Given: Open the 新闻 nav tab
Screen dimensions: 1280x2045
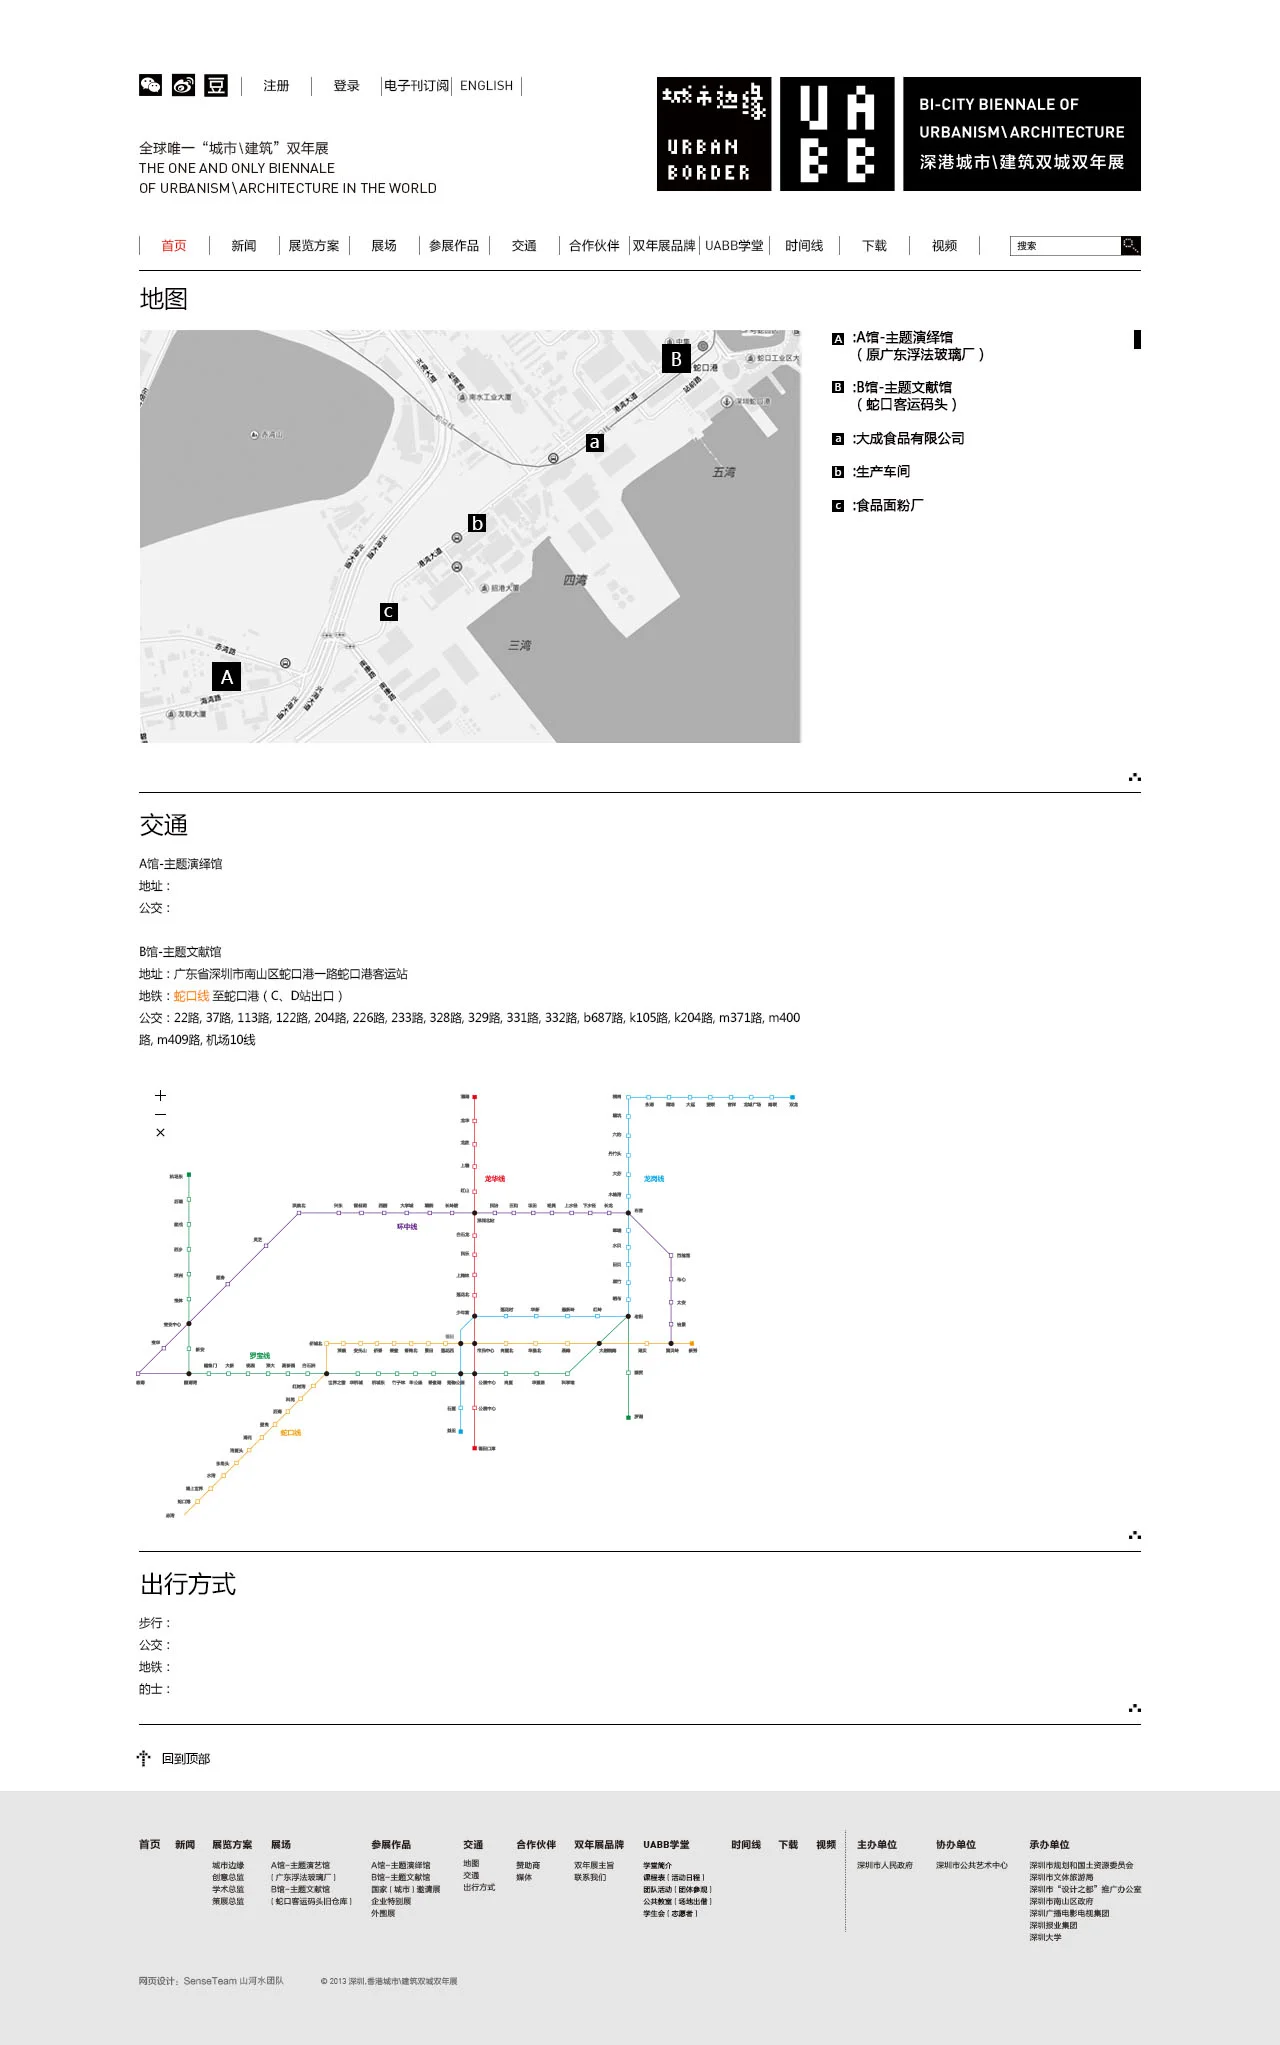Looking at the screenshot, I should (x=244, y=246).
